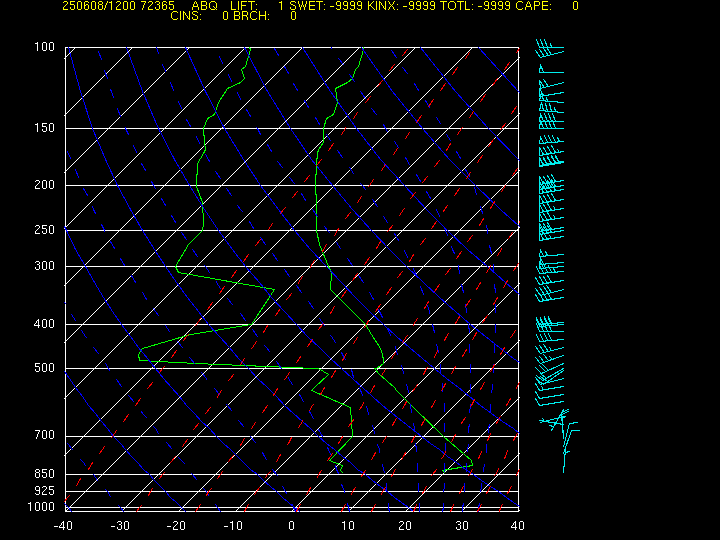Click the -9999 value after SWET:
720x540 pixels.
coord(347,6)
